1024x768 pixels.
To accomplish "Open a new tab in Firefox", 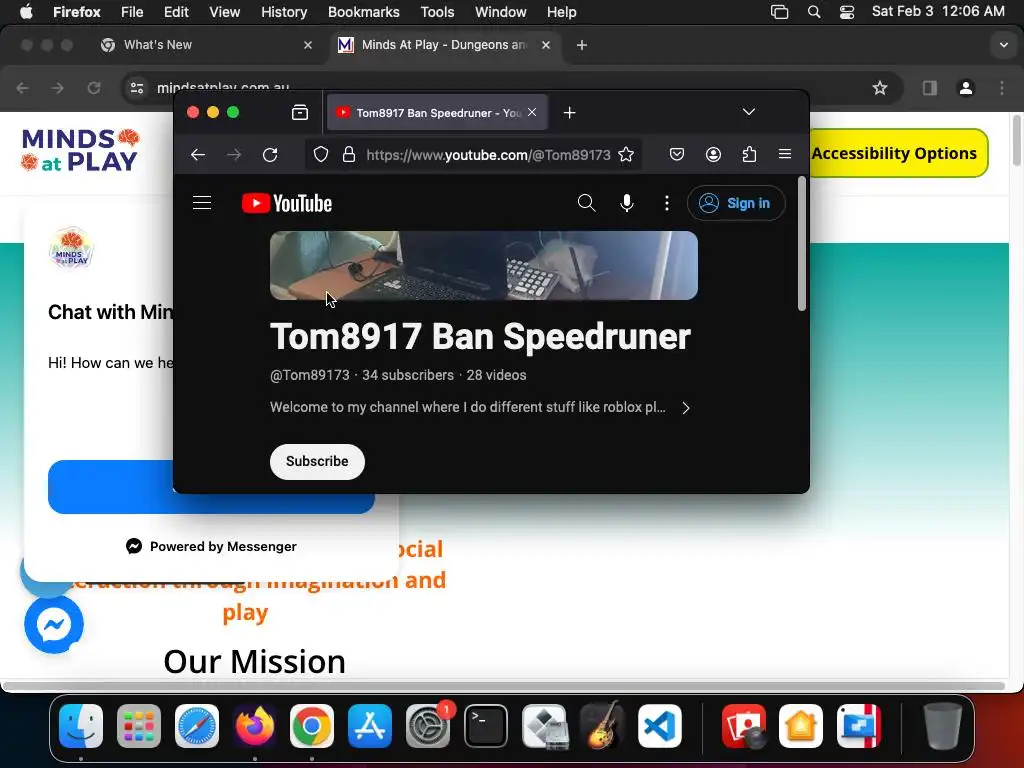I will (x=569, y=112).
